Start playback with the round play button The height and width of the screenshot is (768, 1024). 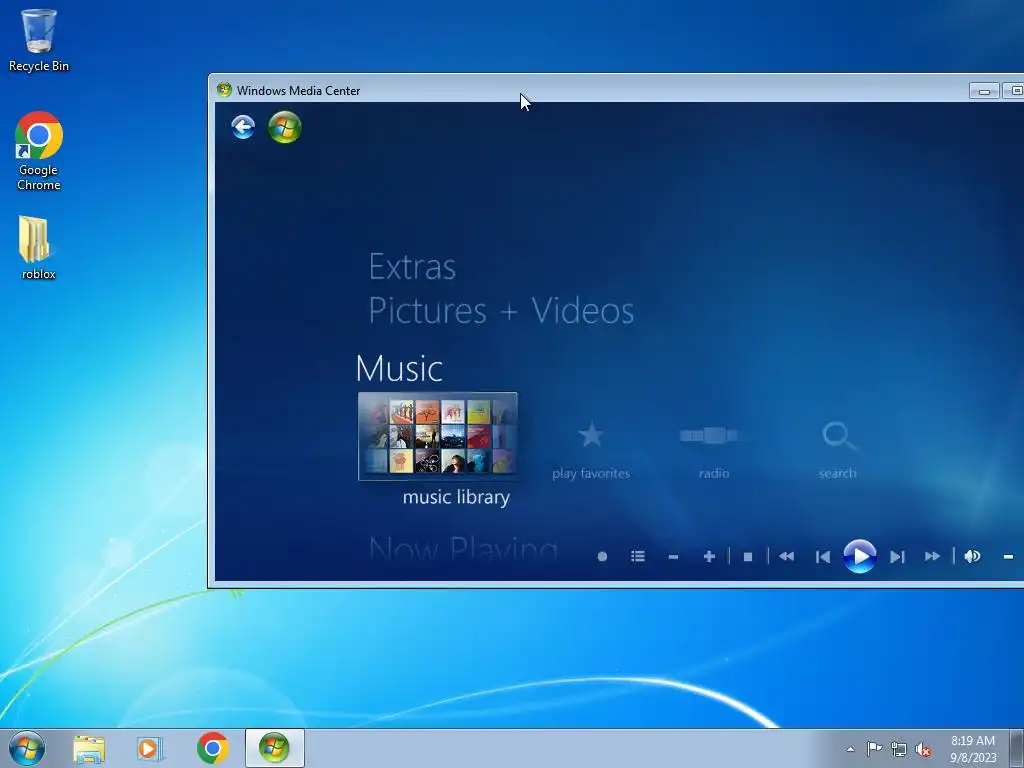coord(859,556)
